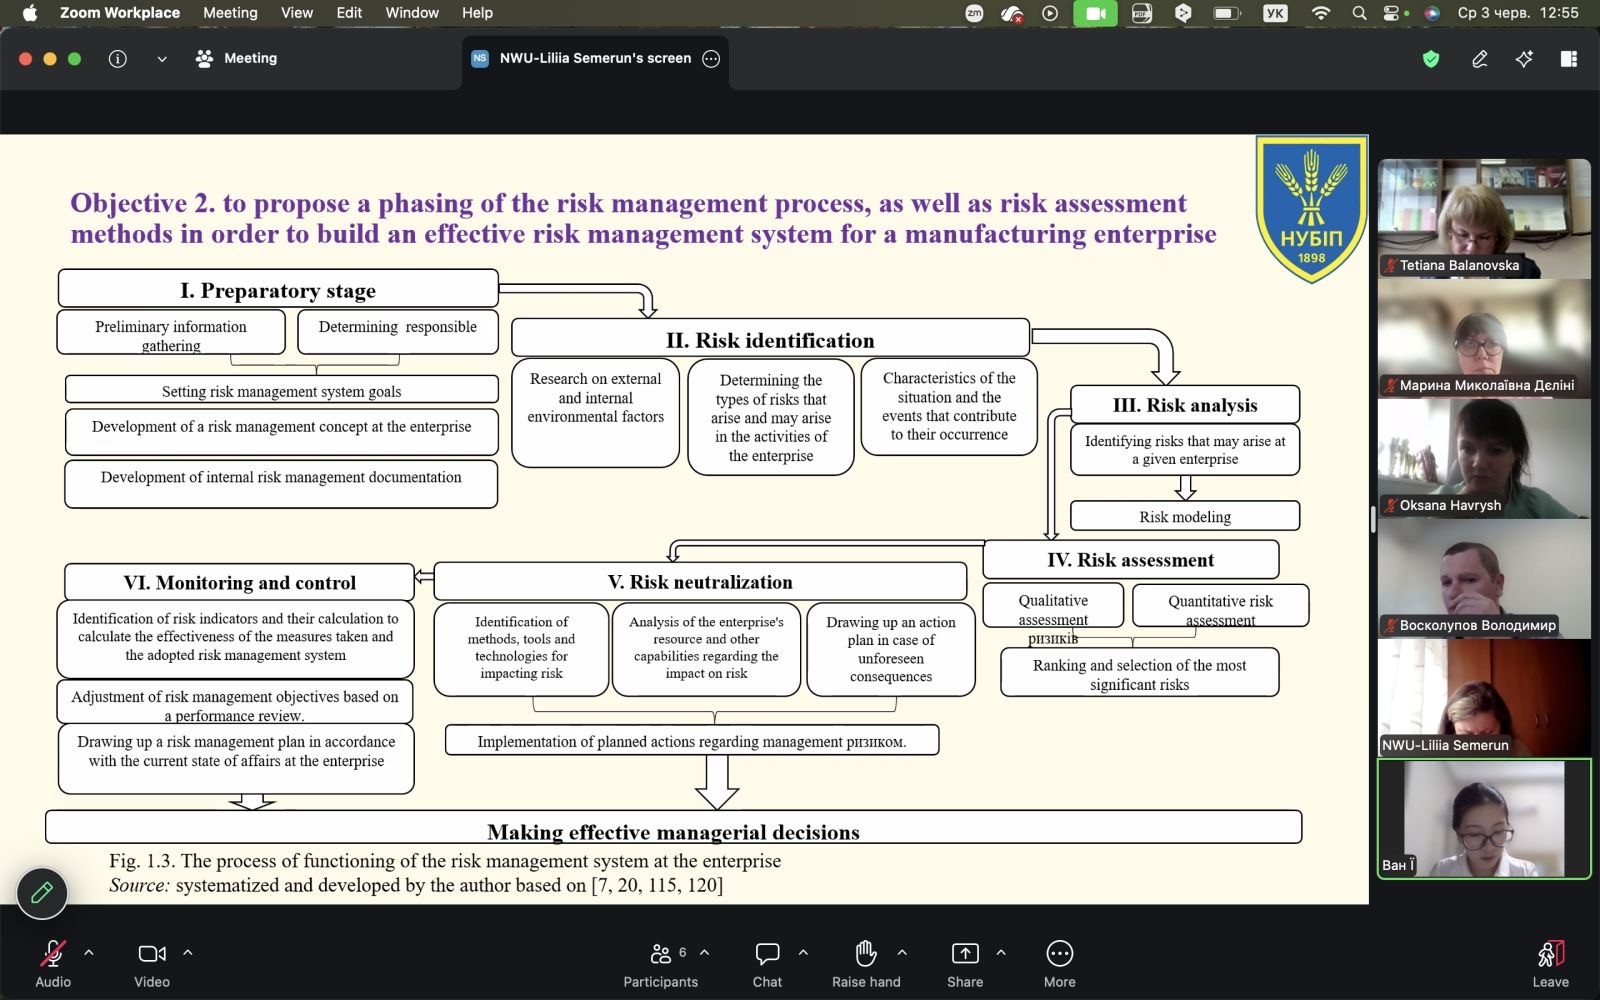Click battery status icon
Screen dimensions: 1600x1000
(1226, 13)
